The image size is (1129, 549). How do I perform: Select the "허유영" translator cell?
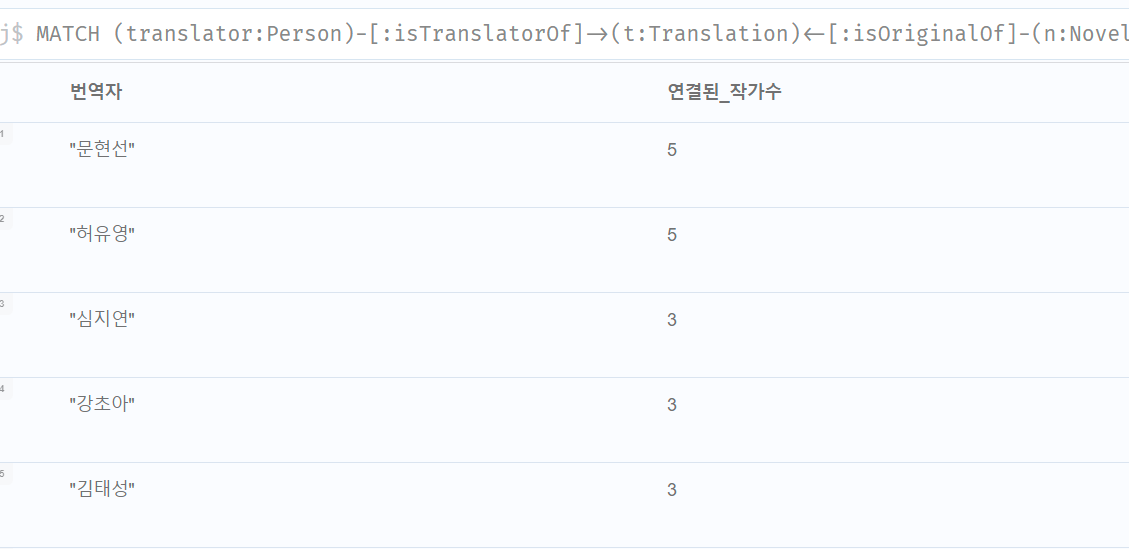point(102,235)
